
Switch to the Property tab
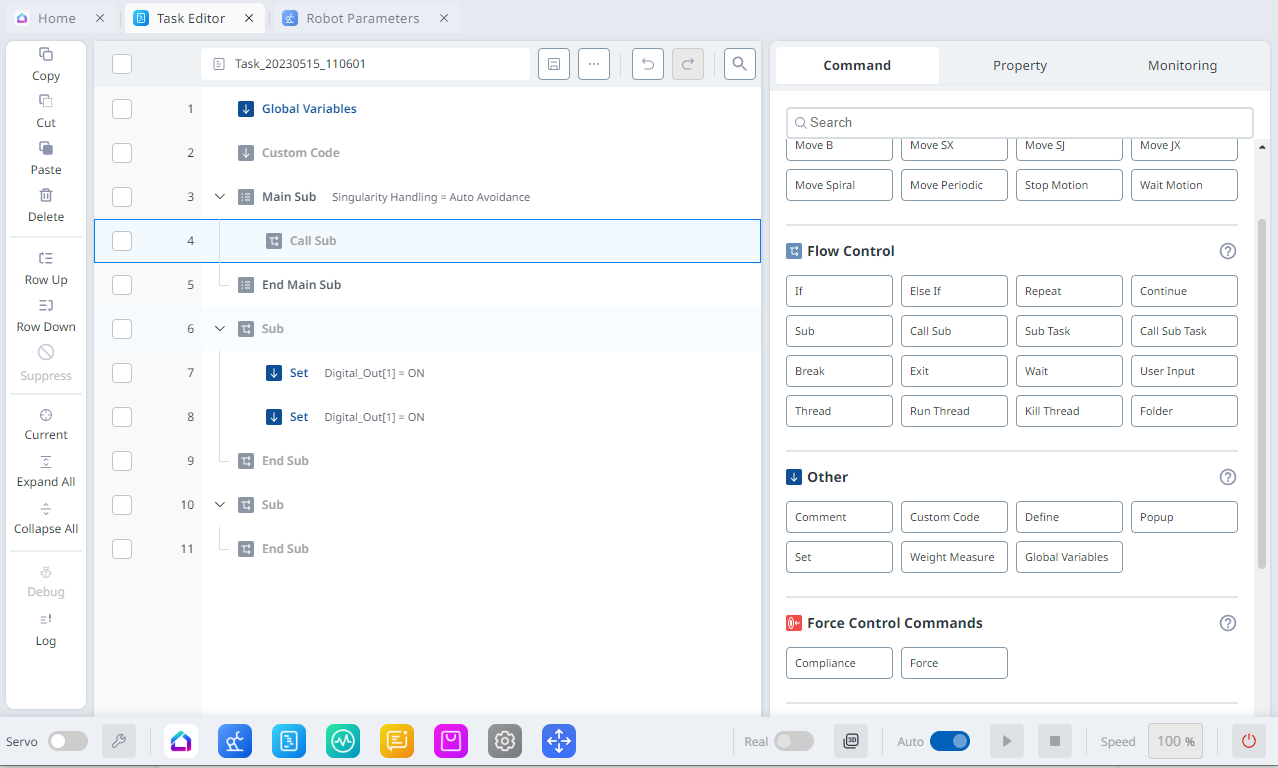pyautogui.click(x=1019, y=65)
